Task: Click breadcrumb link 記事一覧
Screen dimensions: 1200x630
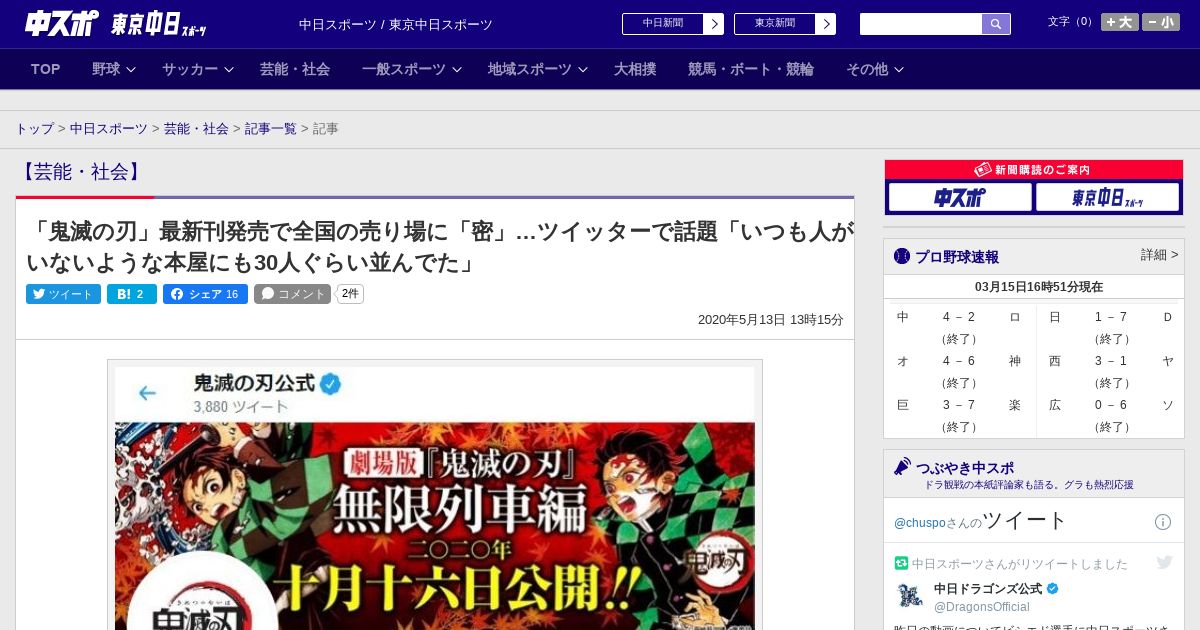Action: pyautogui.click(x=271, y=129)
